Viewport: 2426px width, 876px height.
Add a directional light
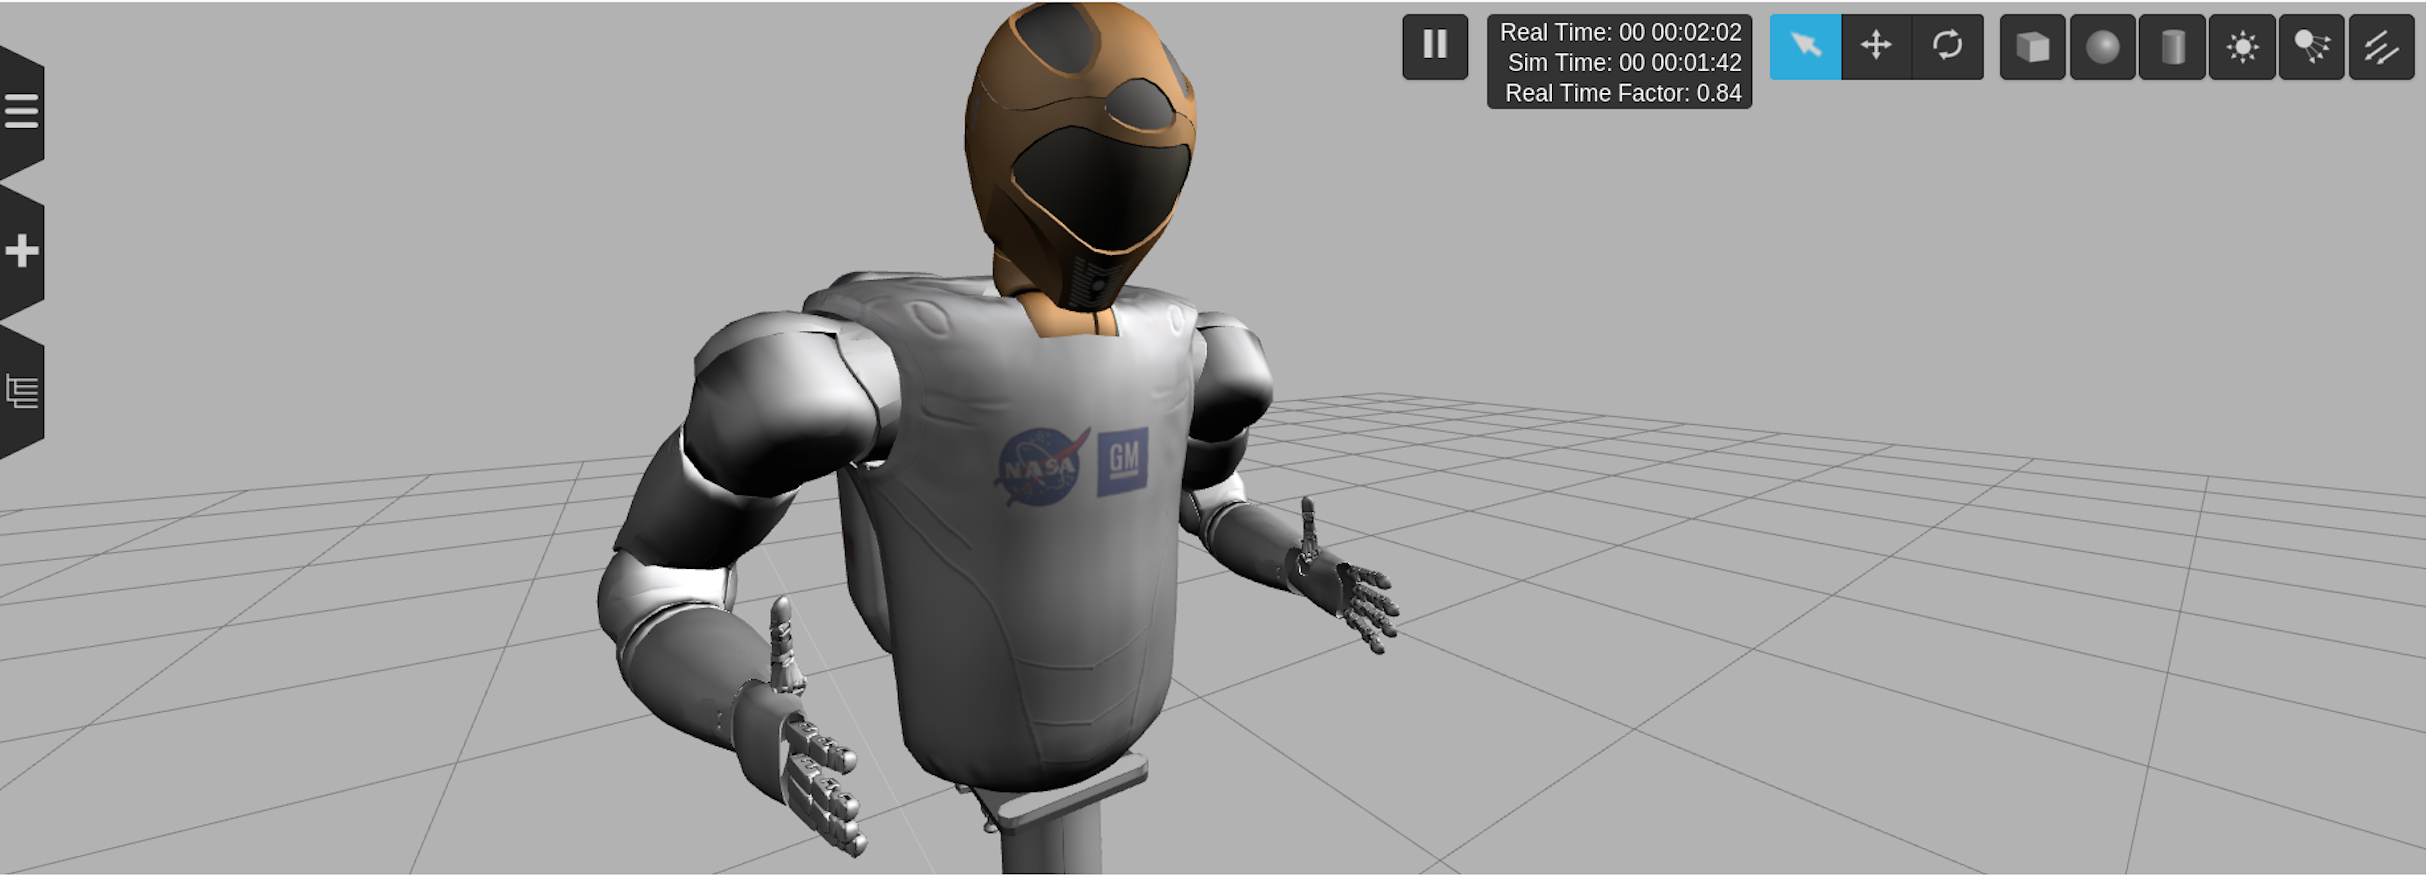[x=2382, y=46]
